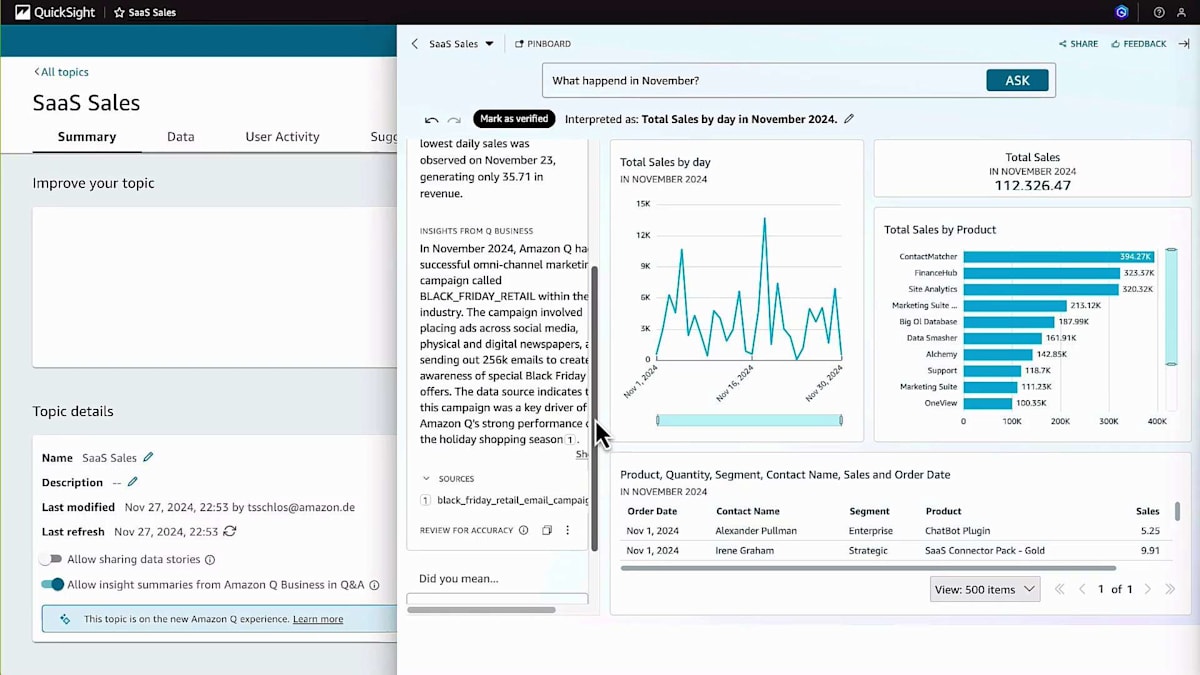This screenshot has height=675, width=1200.
Task: Click the redo arrow icon
Action: tap(454, 119)
